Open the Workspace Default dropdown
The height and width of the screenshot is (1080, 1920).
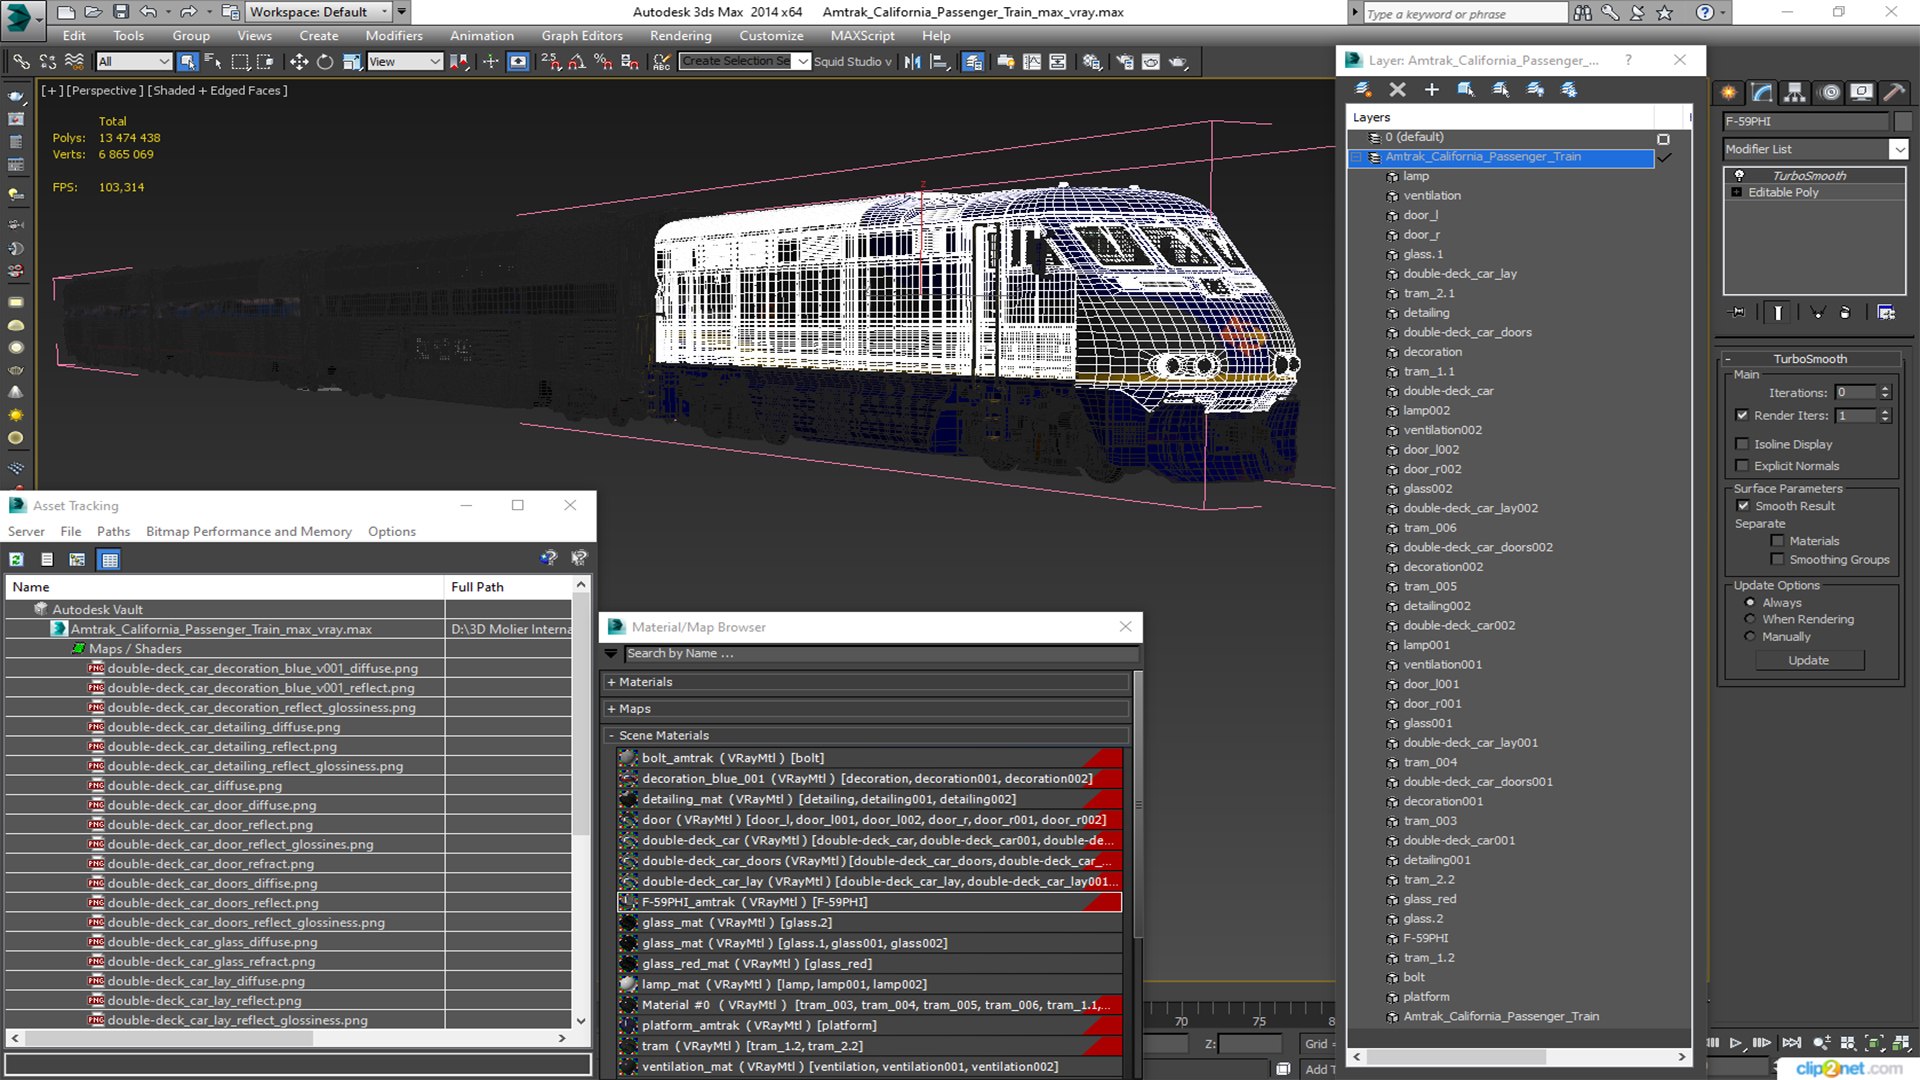point(318,12)
